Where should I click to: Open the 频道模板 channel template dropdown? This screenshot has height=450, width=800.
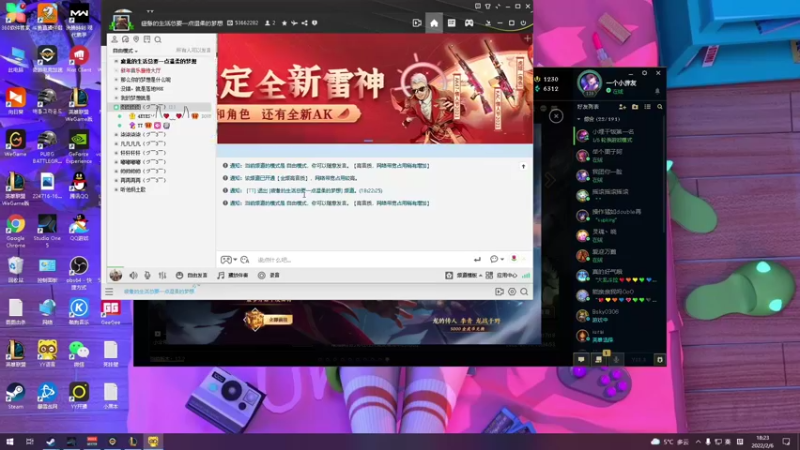[x=463, y=276]
